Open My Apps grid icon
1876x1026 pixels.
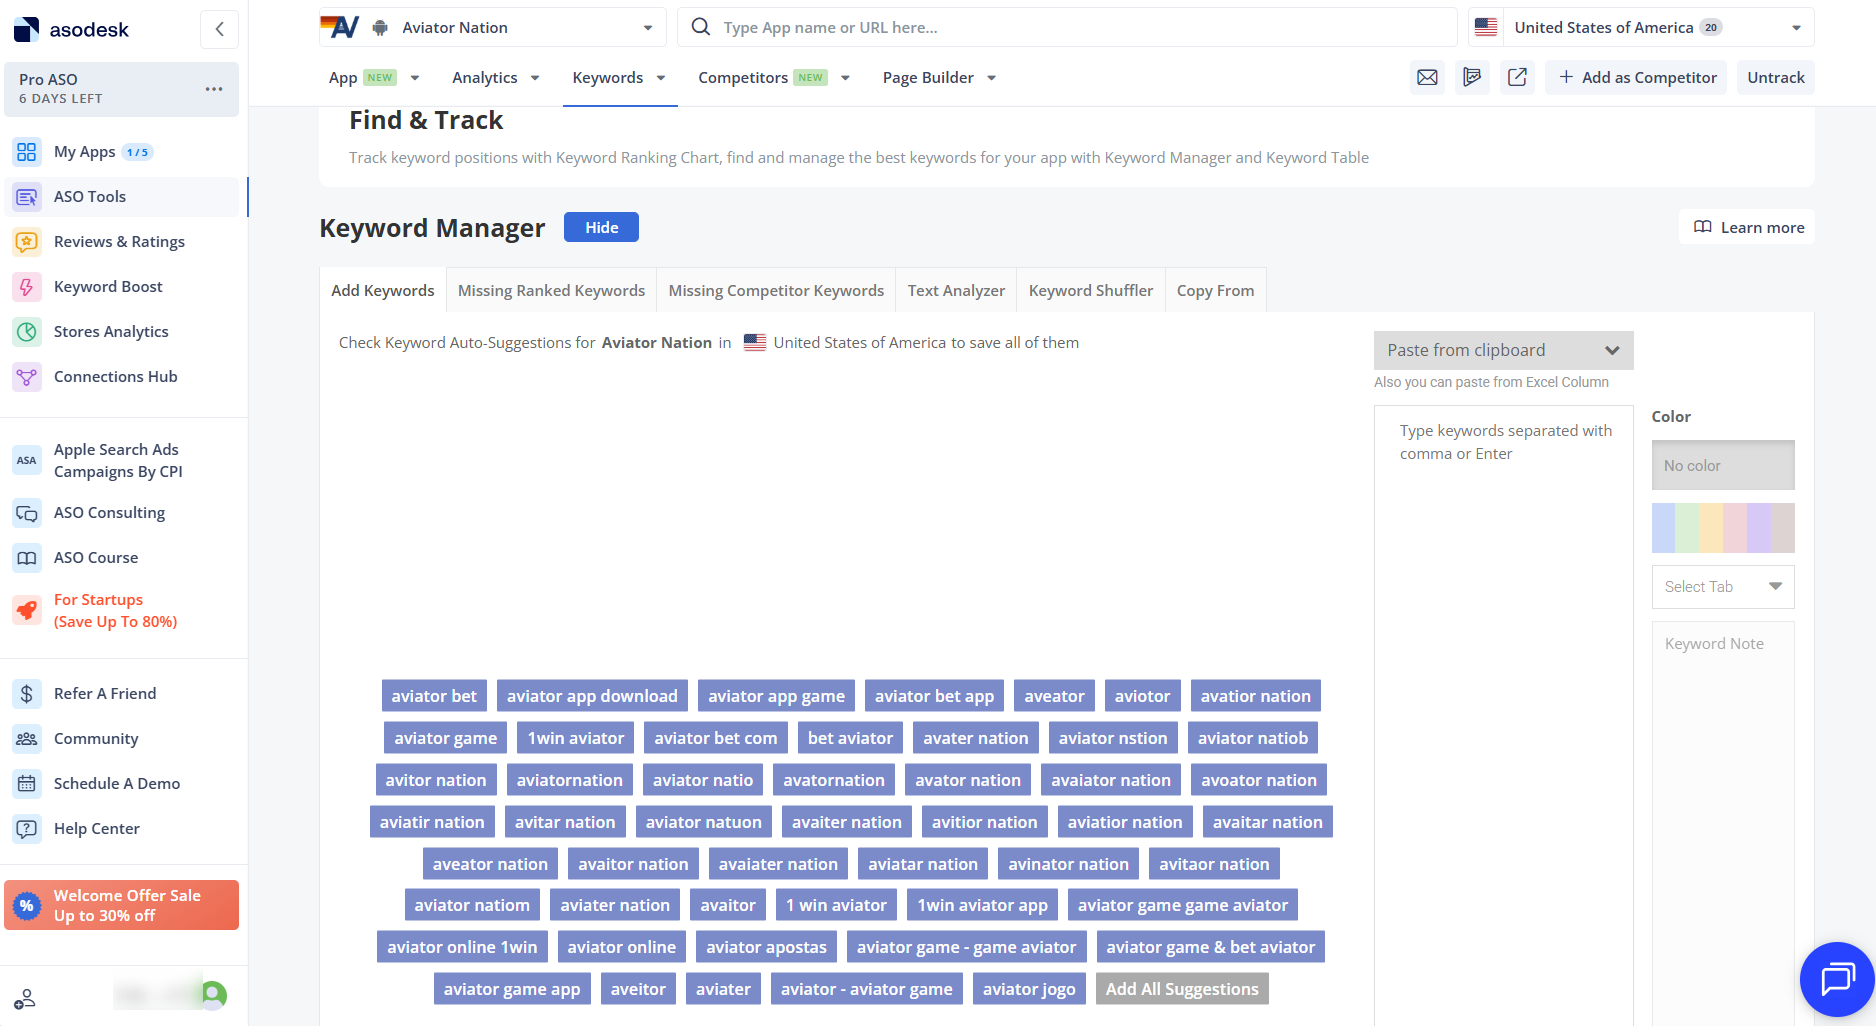(27, 152)
